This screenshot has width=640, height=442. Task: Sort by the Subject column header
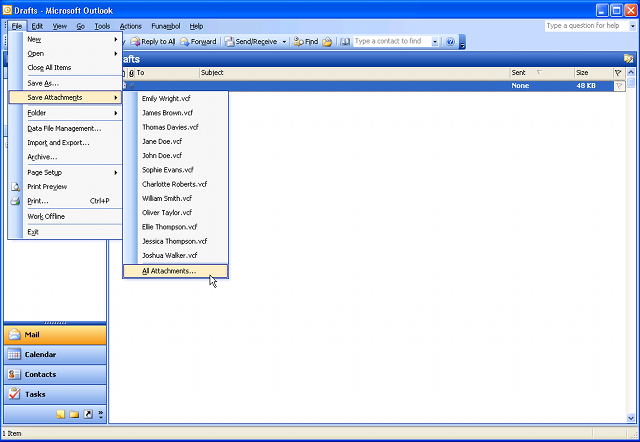354,73
